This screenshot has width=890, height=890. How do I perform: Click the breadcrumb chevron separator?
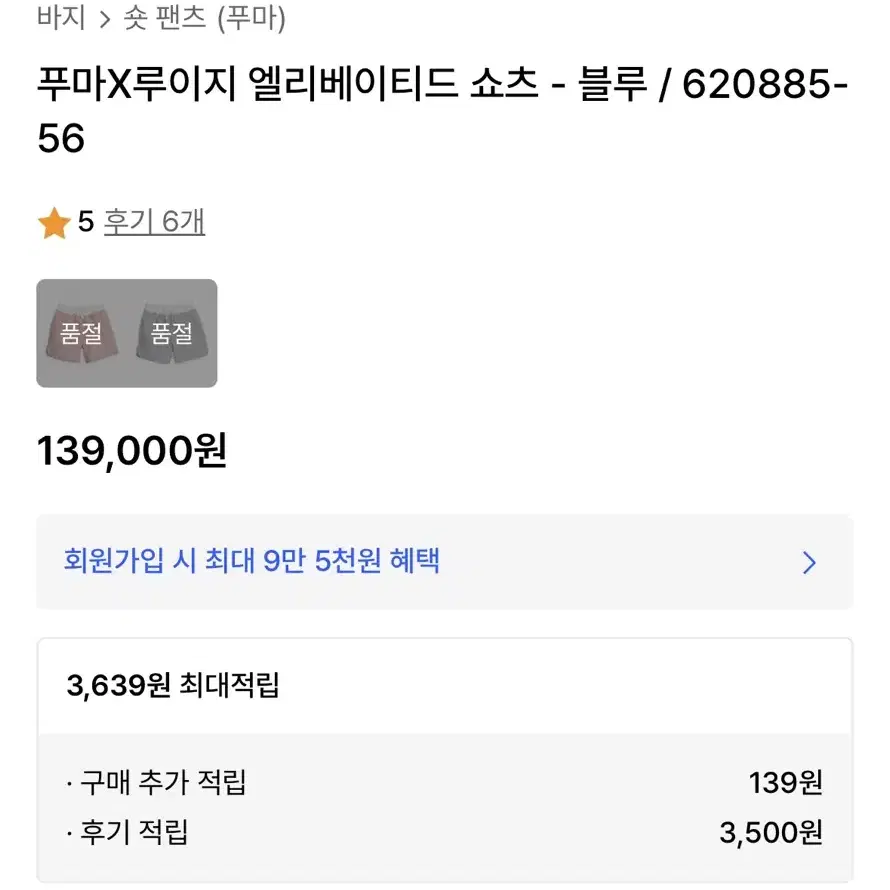click(104, 19)
